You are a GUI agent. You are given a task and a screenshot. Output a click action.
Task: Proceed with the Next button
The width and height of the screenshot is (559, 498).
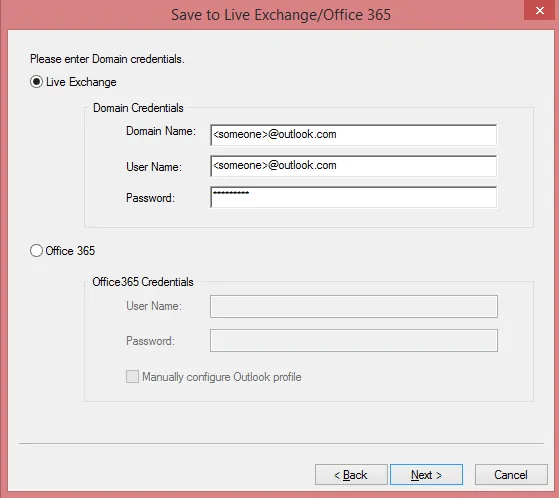coord(426,474)
